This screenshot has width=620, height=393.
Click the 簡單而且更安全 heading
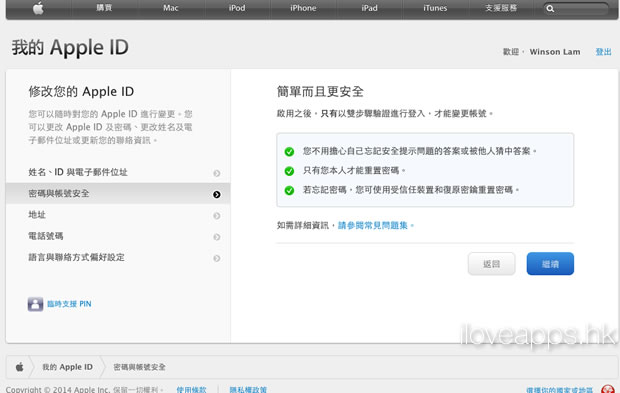pyautogui.click(x=320, y=92)
